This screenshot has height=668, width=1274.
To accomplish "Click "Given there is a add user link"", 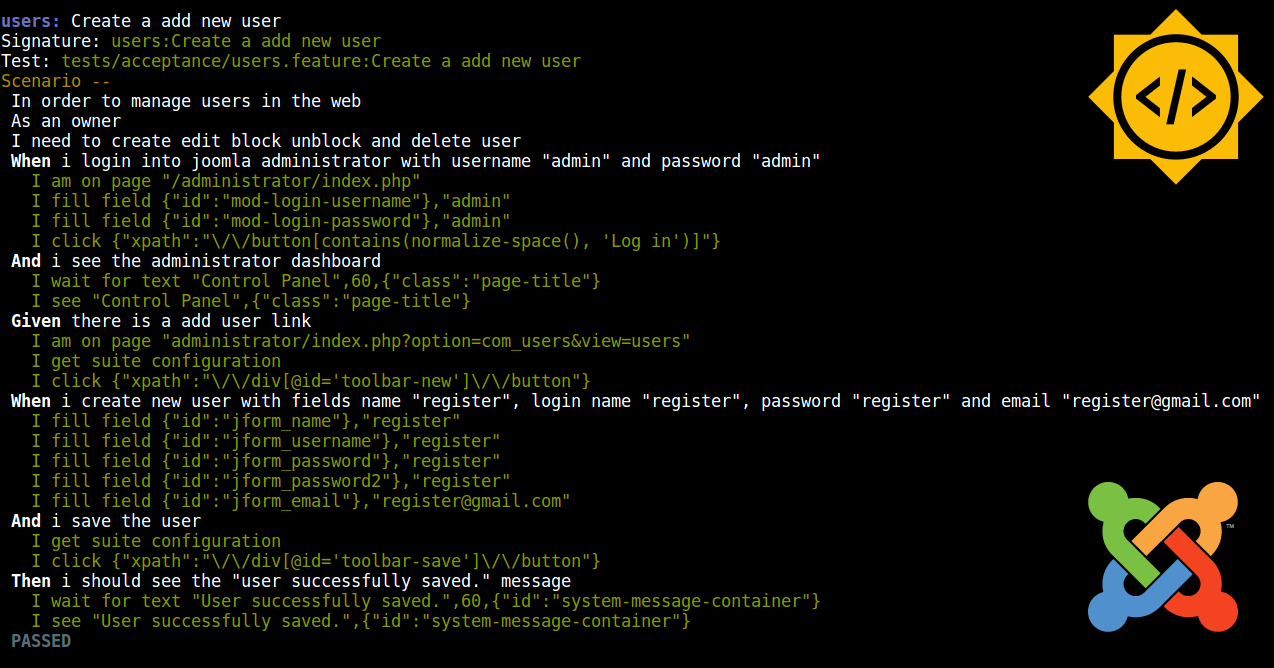I will (161, 321).
